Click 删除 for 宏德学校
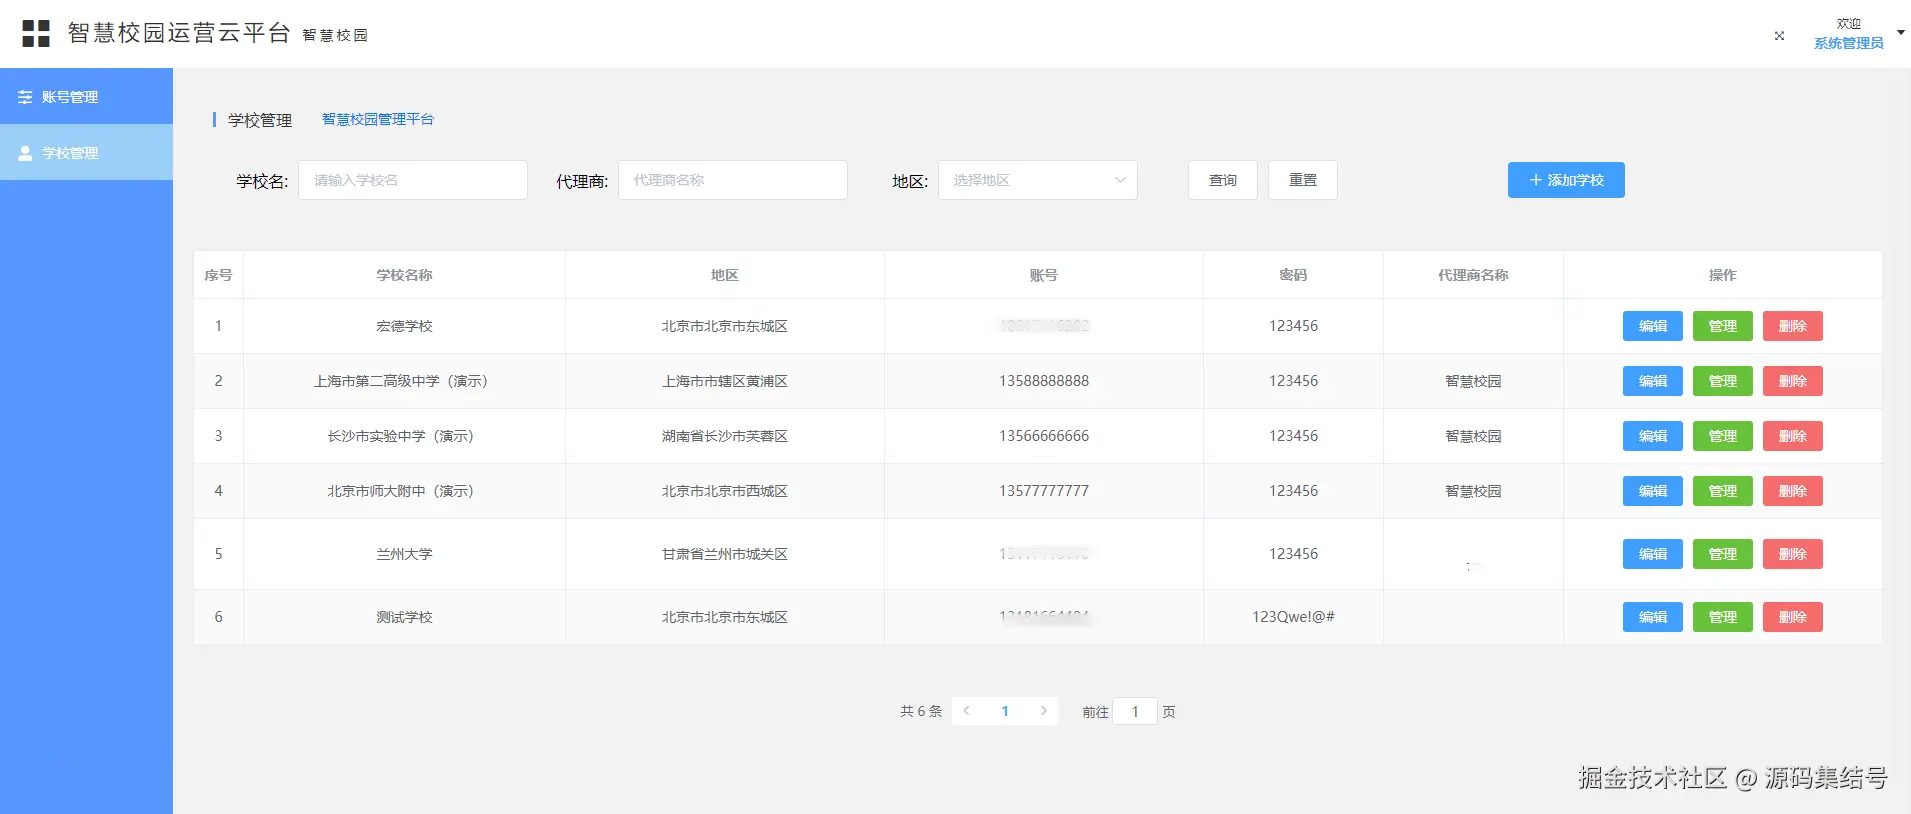1911x814 pixels. click(1793, 326)
